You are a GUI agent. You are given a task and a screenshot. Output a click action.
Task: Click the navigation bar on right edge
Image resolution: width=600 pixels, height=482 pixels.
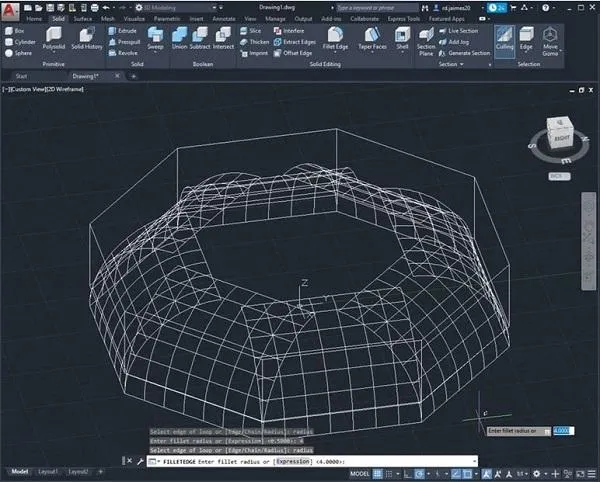tap(589, 241)
